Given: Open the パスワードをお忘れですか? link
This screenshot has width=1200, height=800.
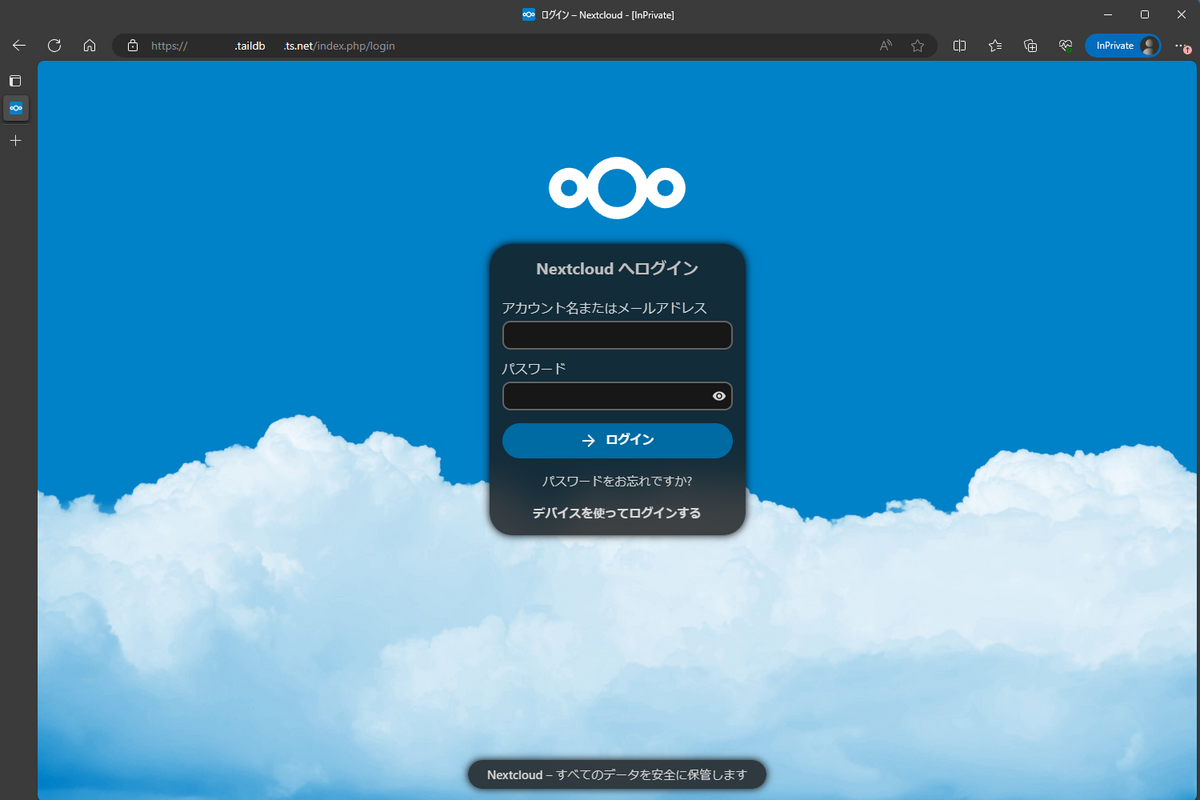Looking at the screenshot, I should (617, 481).
